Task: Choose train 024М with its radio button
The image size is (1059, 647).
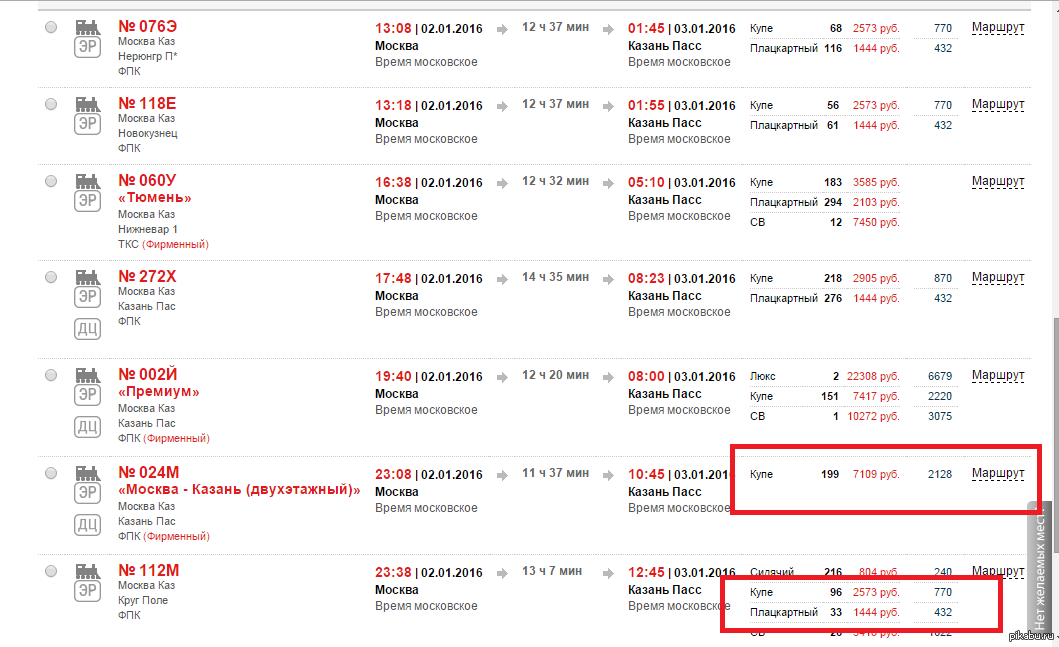Action: (x=51, y=473)
